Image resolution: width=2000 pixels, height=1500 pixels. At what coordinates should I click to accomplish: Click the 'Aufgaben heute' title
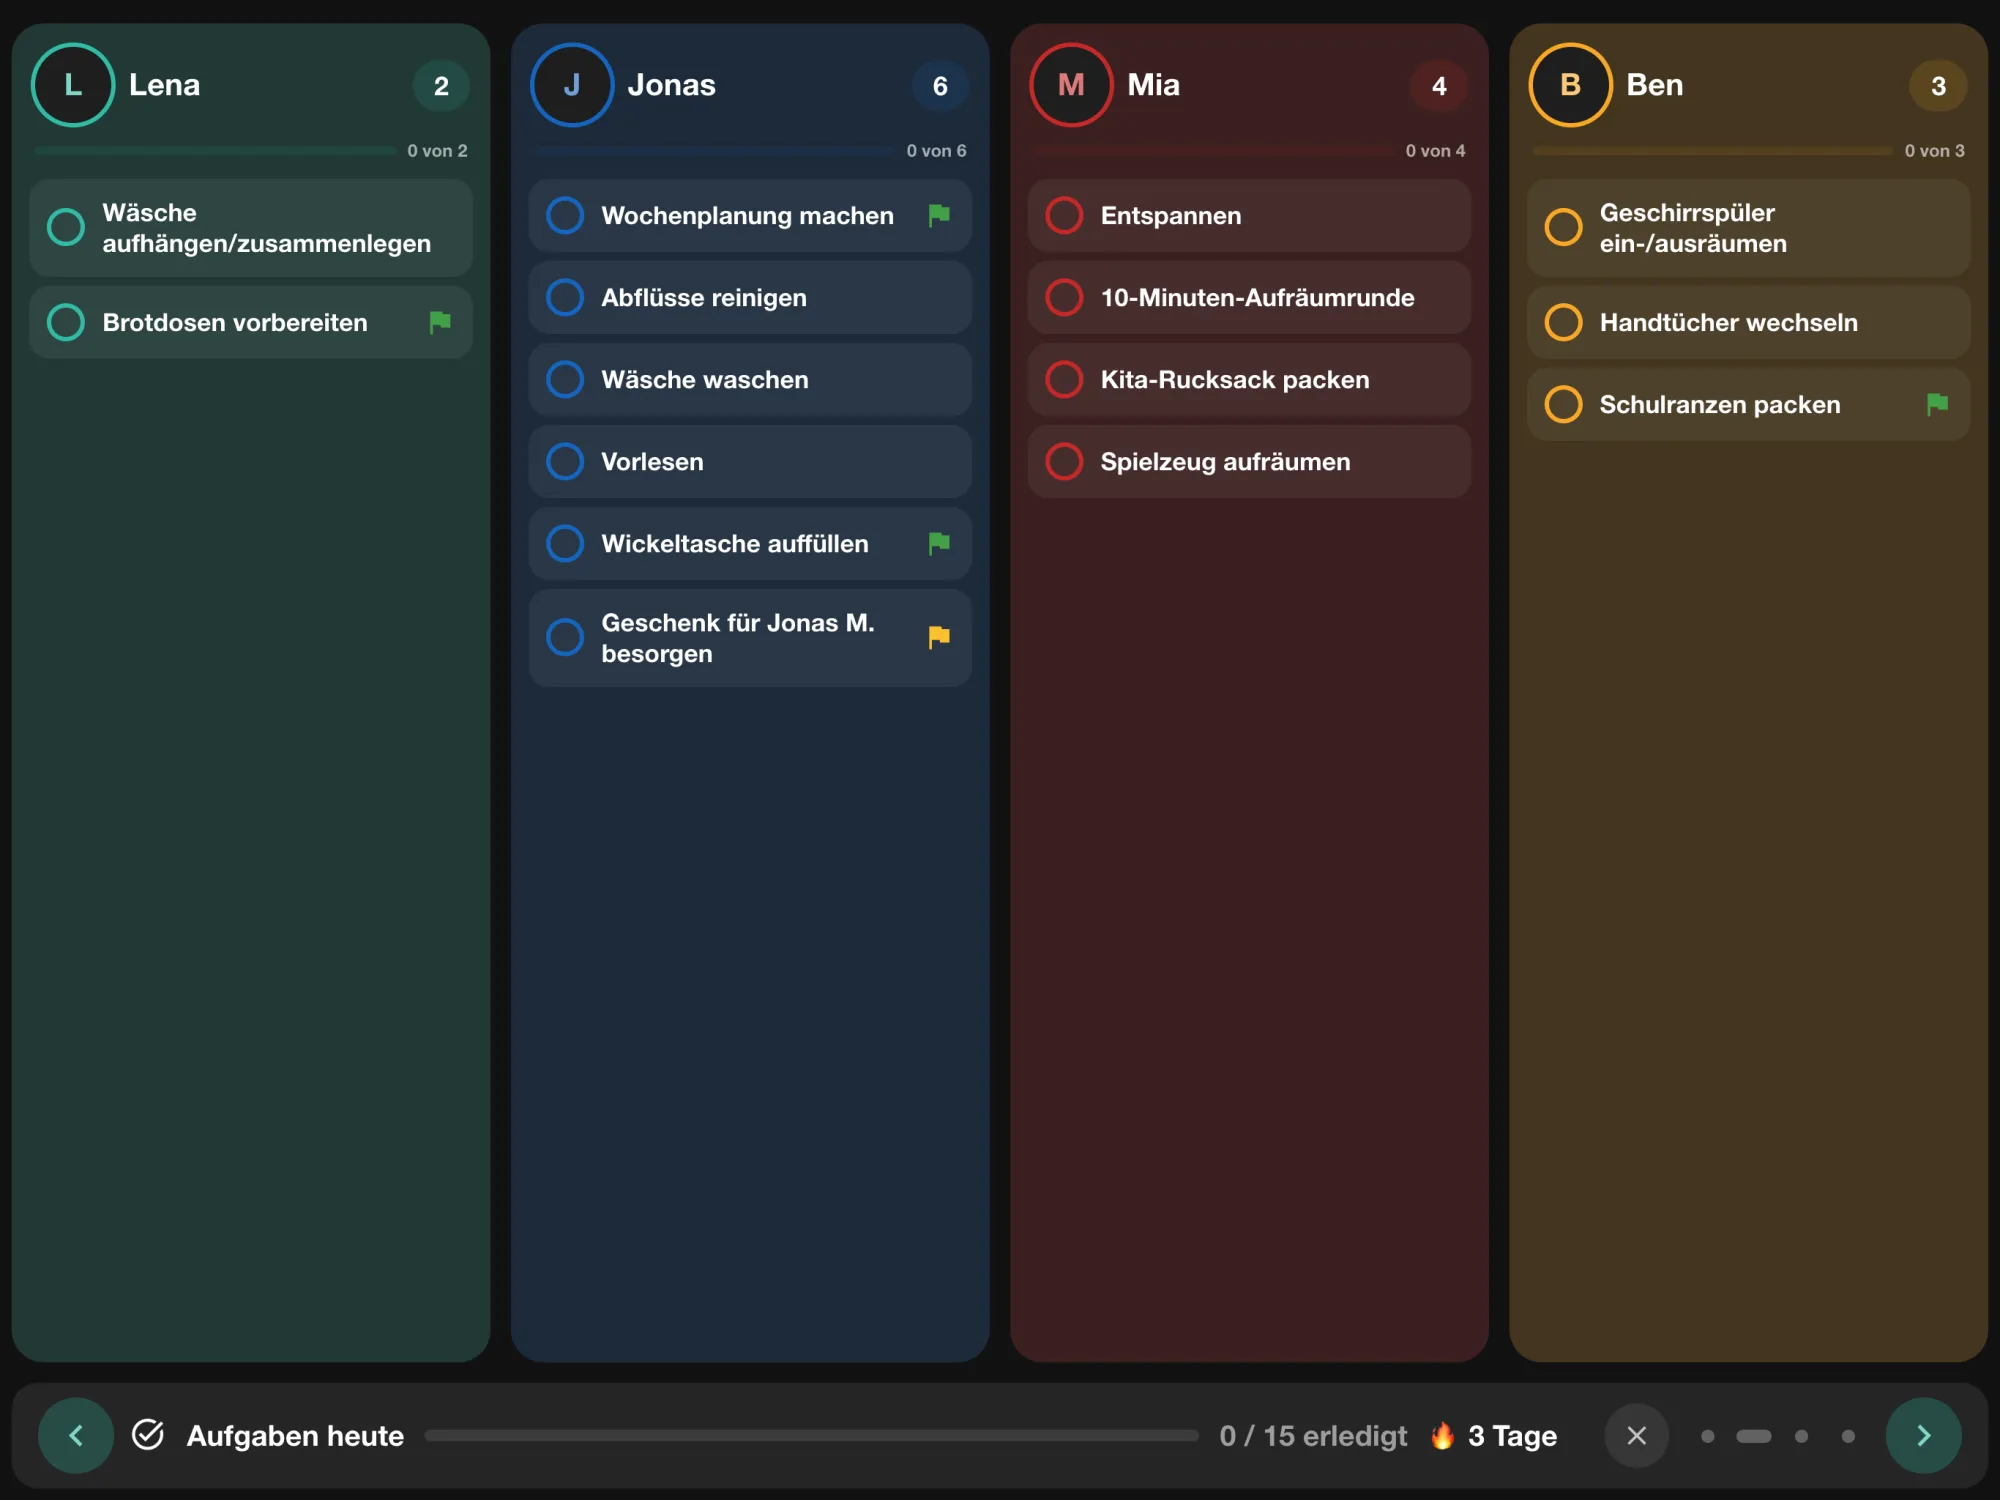[x=295, y=1436]
